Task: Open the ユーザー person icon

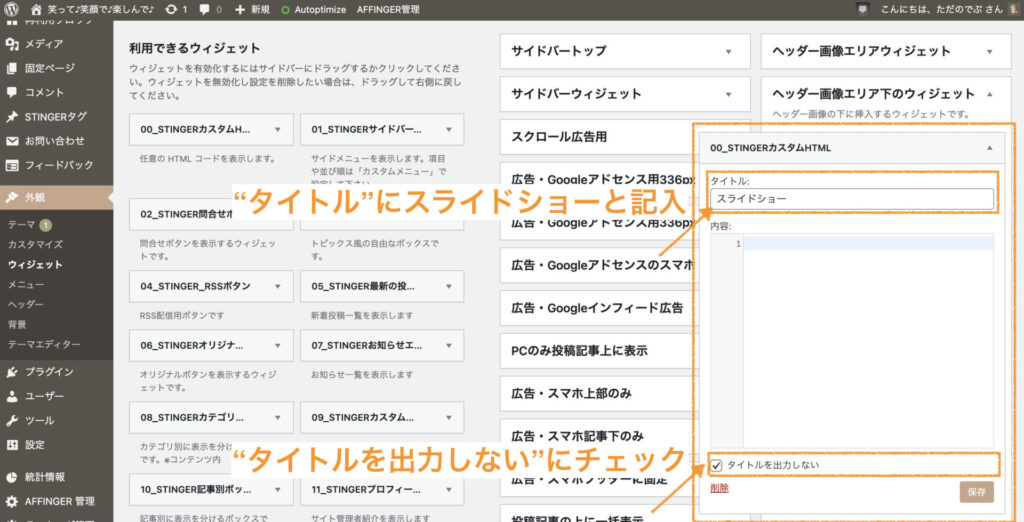Action: pos(12,396)
